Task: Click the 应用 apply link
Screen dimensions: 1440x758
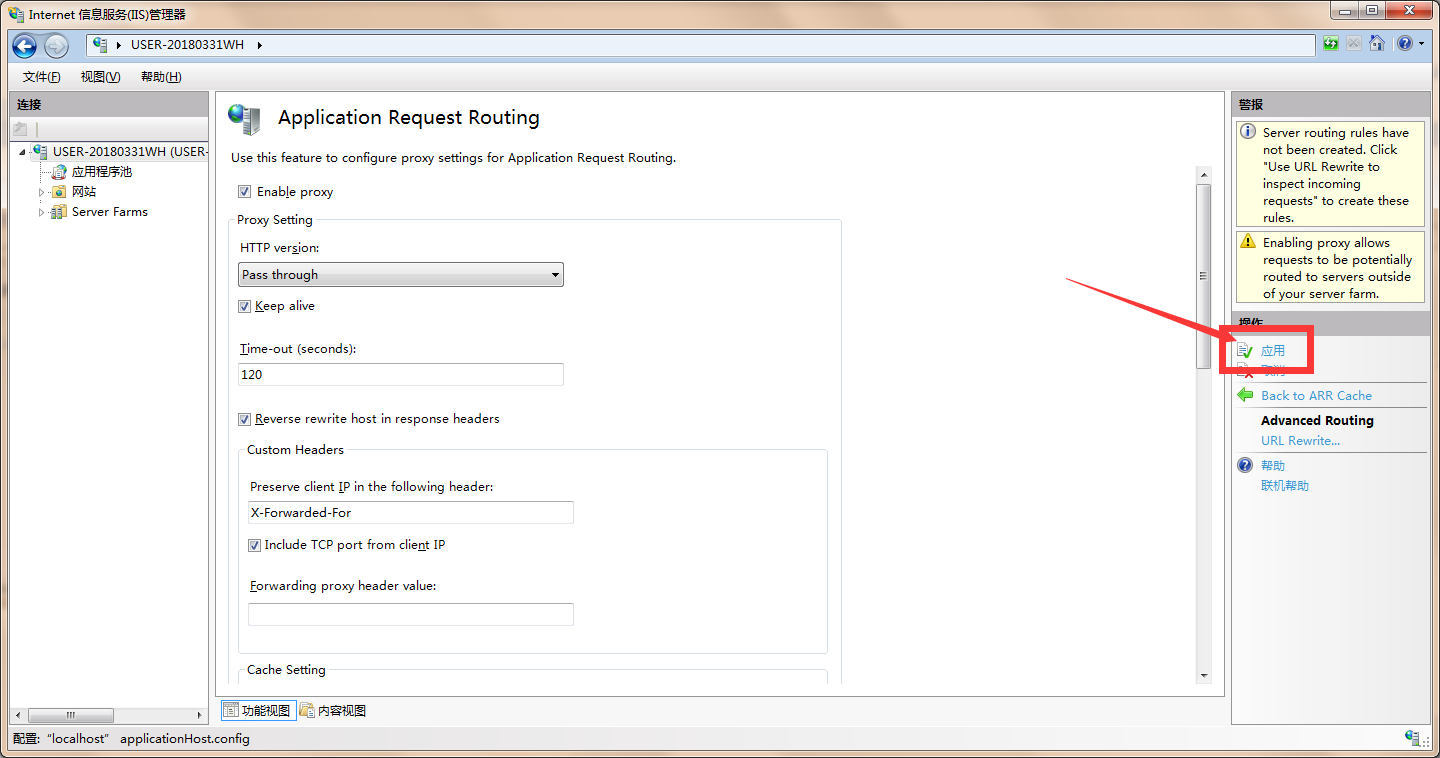Action: tap(1273, 351)
